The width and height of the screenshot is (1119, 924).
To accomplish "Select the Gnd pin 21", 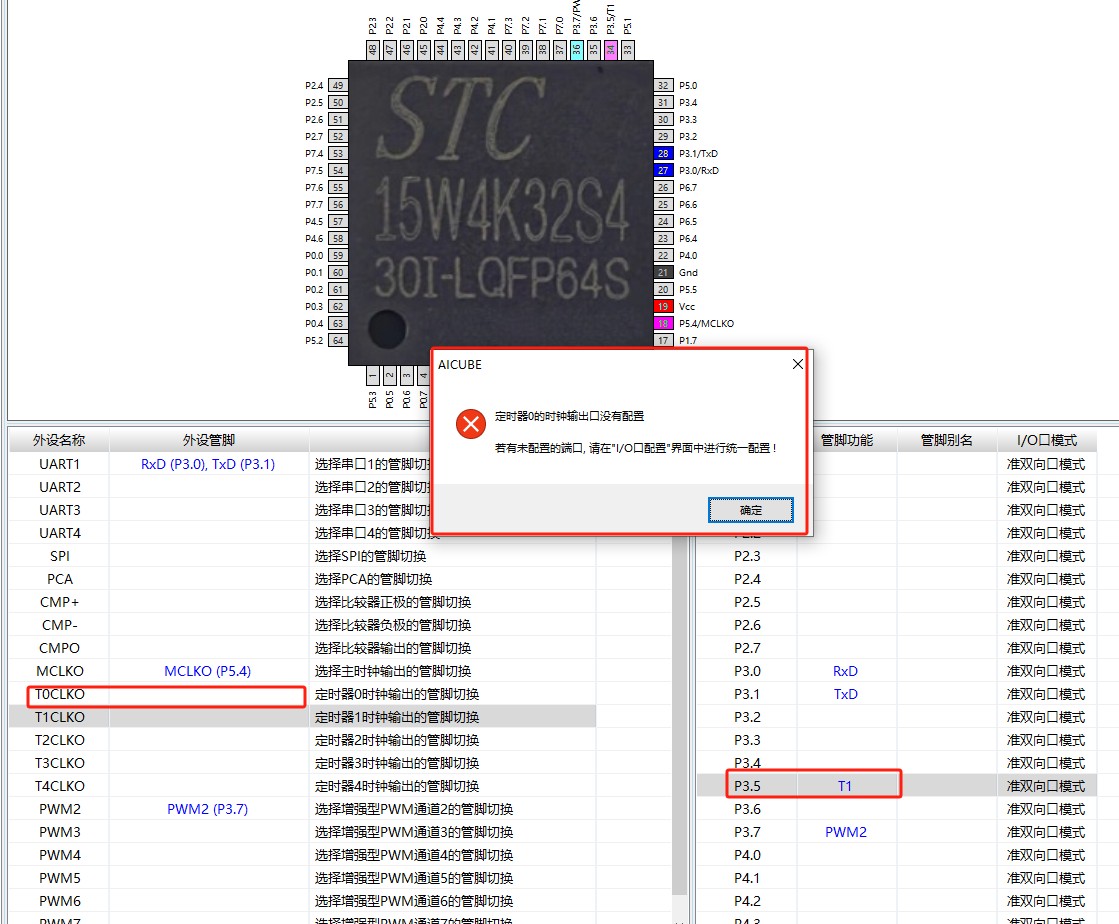I will click(x=663, y=273).
